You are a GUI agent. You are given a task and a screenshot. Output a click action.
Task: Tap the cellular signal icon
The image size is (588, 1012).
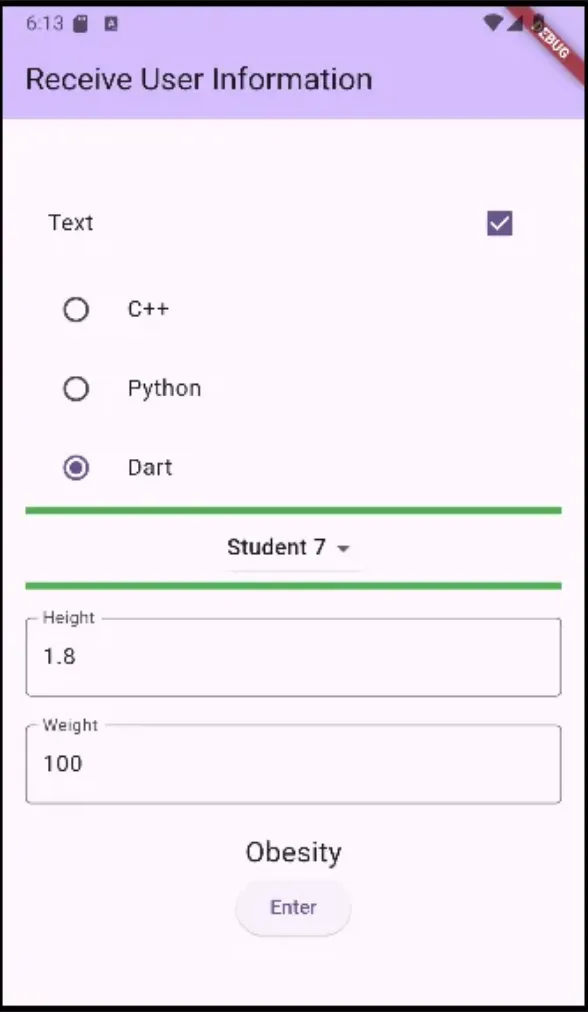514,23
